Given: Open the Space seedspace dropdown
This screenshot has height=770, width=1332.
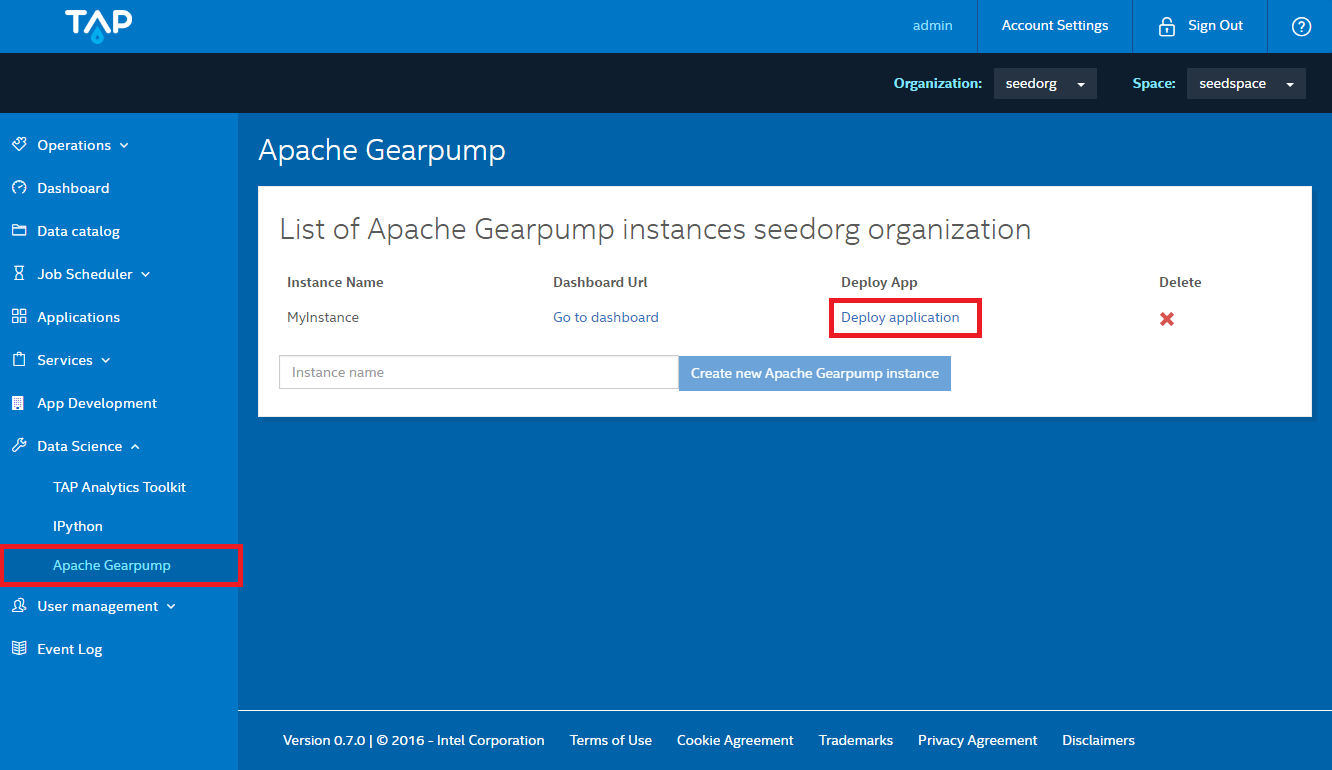Looking at the screenshot, I should tap(1246, 84).
